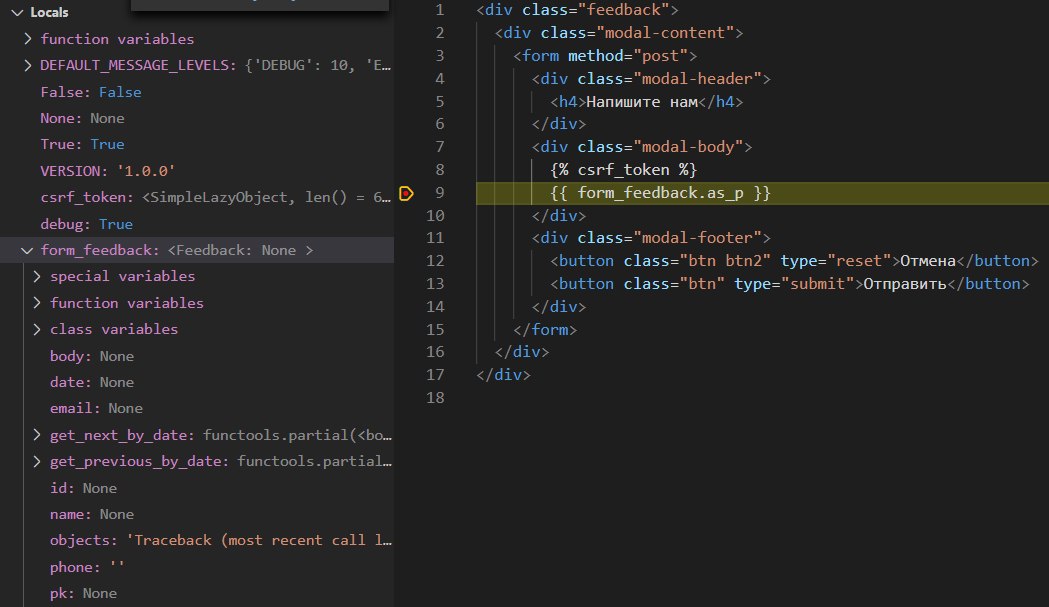Collapse the form_feedback variable chevron

coord(27,250)
